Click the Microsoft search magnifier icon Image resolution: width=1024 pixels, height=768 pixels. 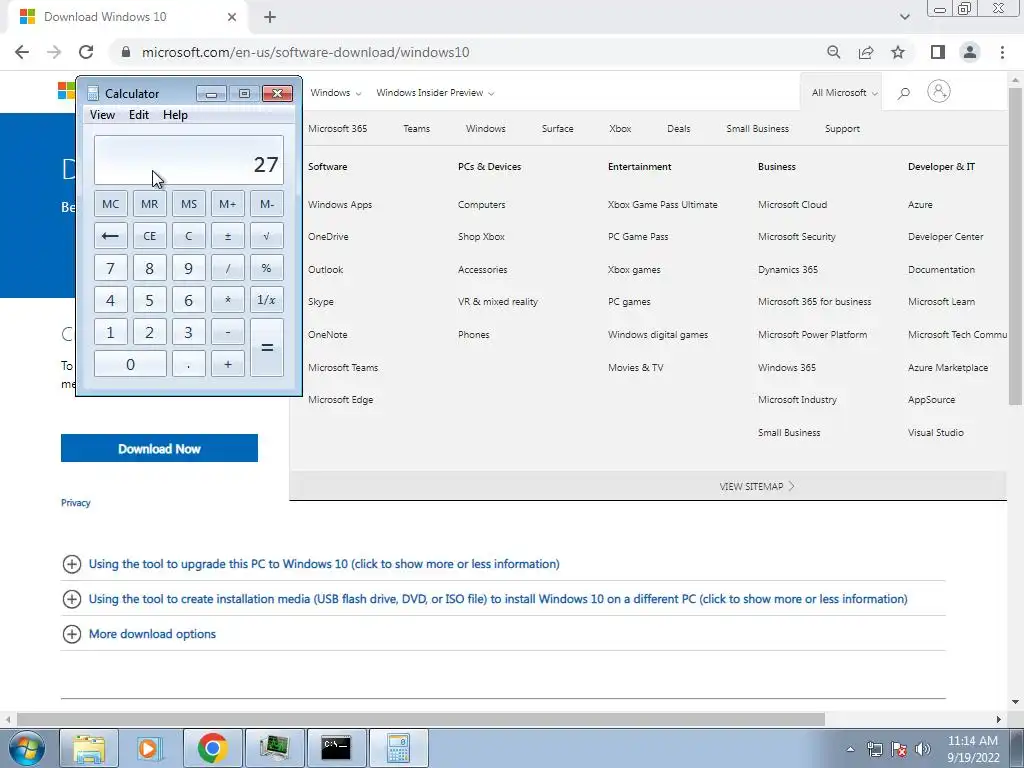pyautogui.click(x=904, y=93)
